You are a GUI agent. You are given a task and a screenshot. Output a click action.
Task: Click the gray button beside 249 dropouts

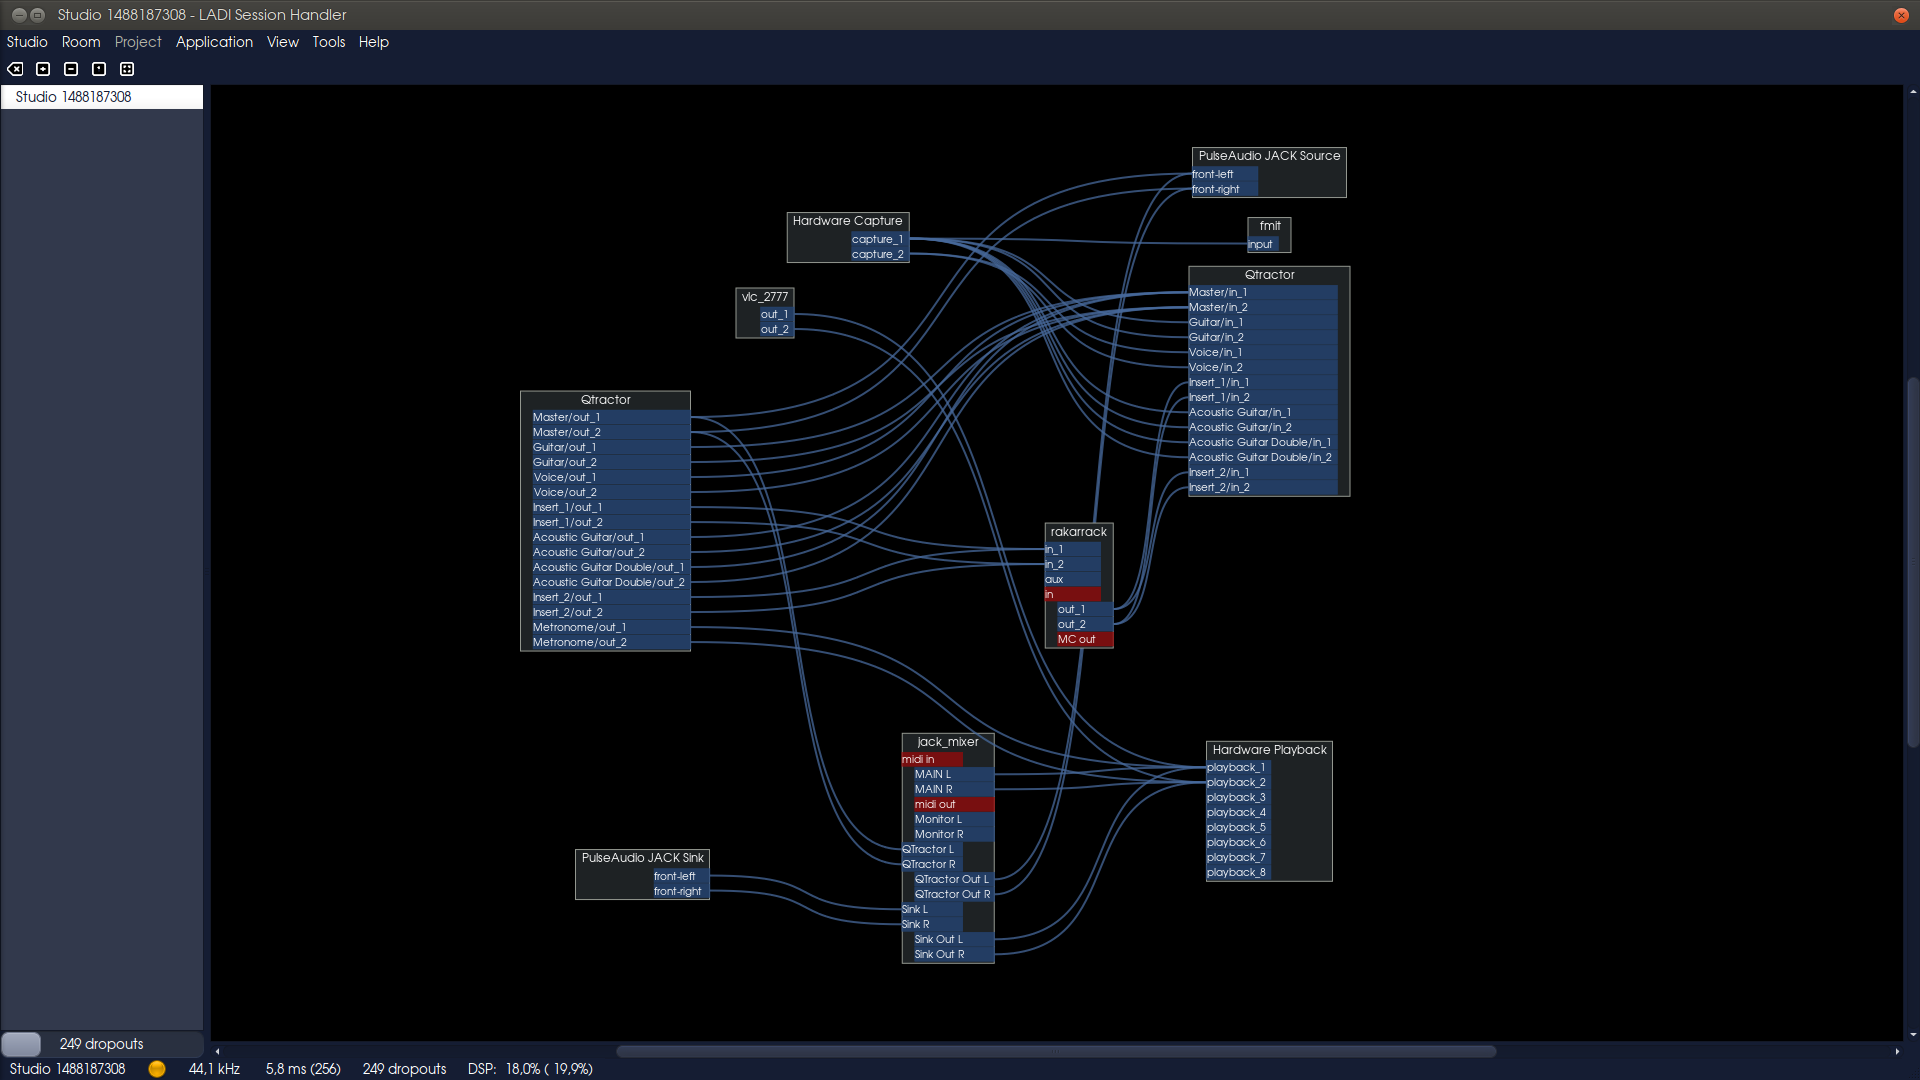click(x=21, y=1044)
